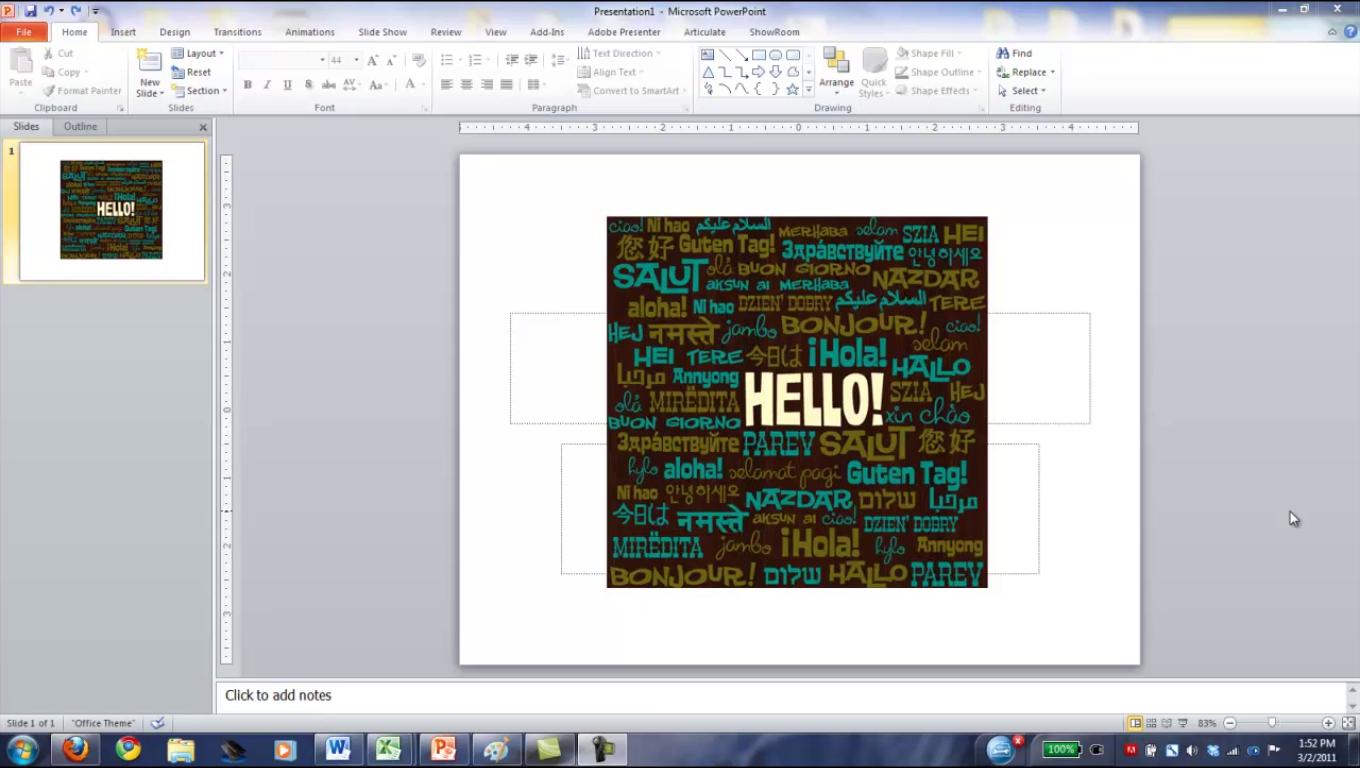
Task: Switch to the Outline pane tab
Action: pos(80,127)
